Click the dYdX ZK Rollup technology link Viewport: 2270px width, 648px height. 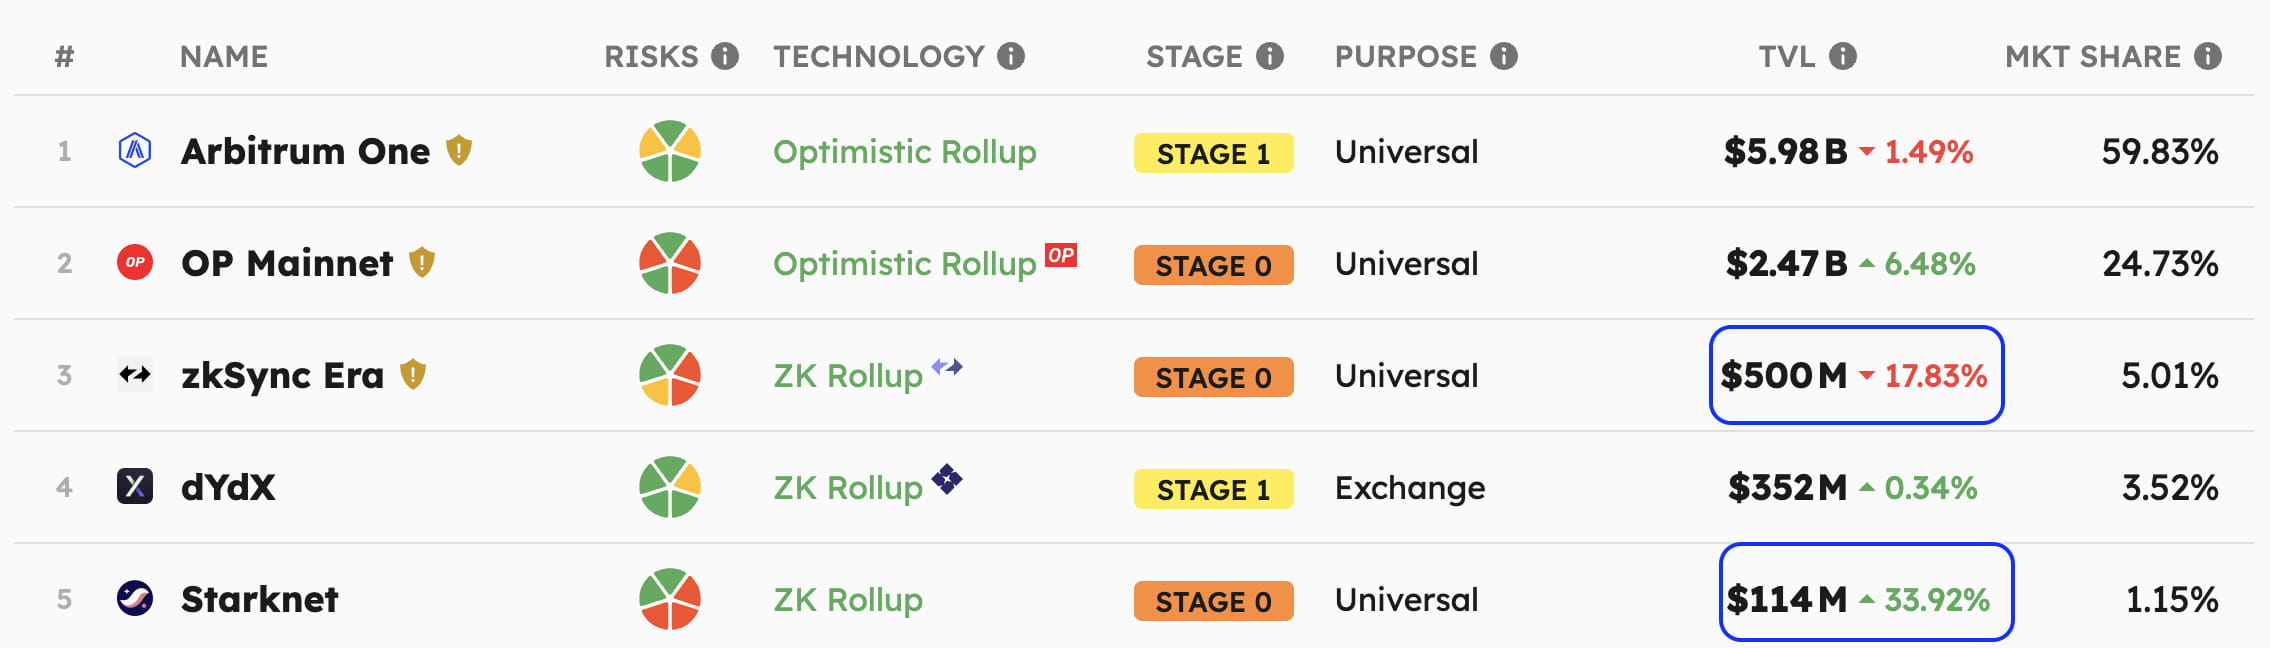(x=848, y=488)
